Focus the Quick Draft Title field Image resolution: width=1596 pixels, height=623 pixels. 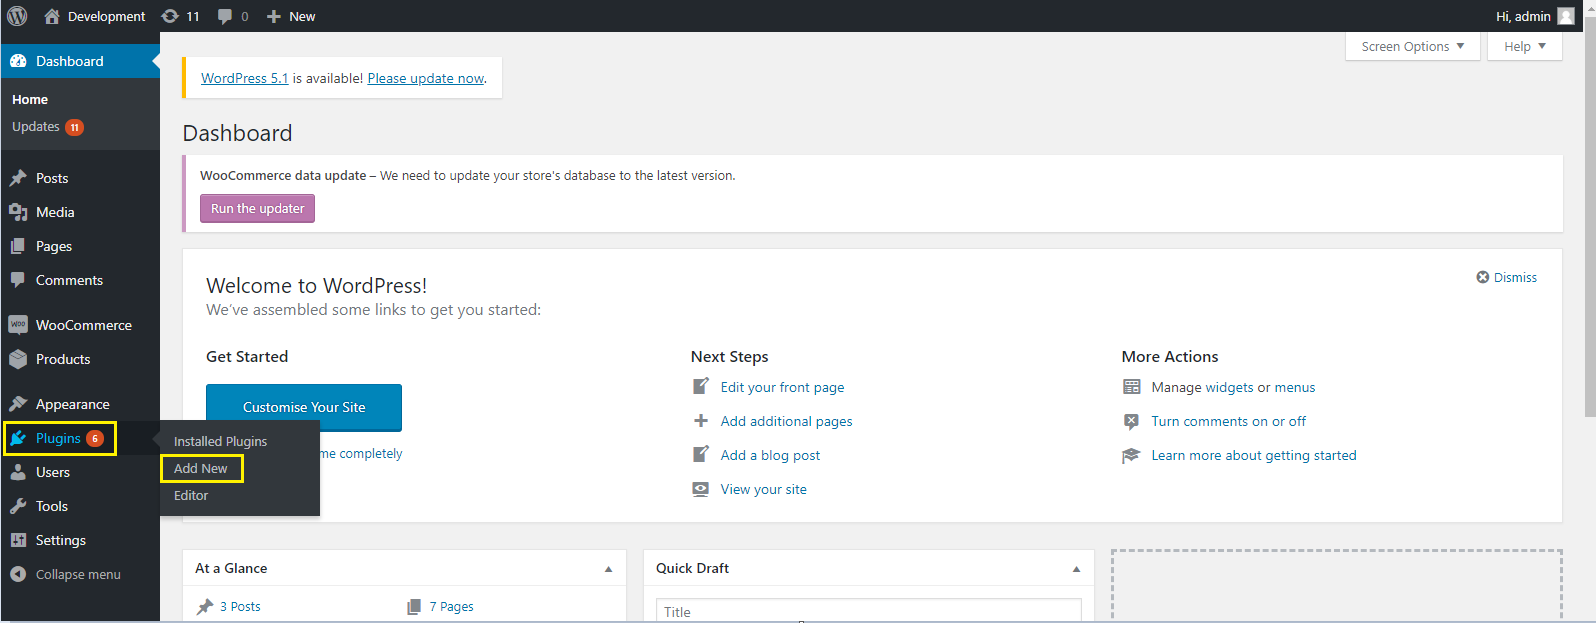tap(869, 610)
